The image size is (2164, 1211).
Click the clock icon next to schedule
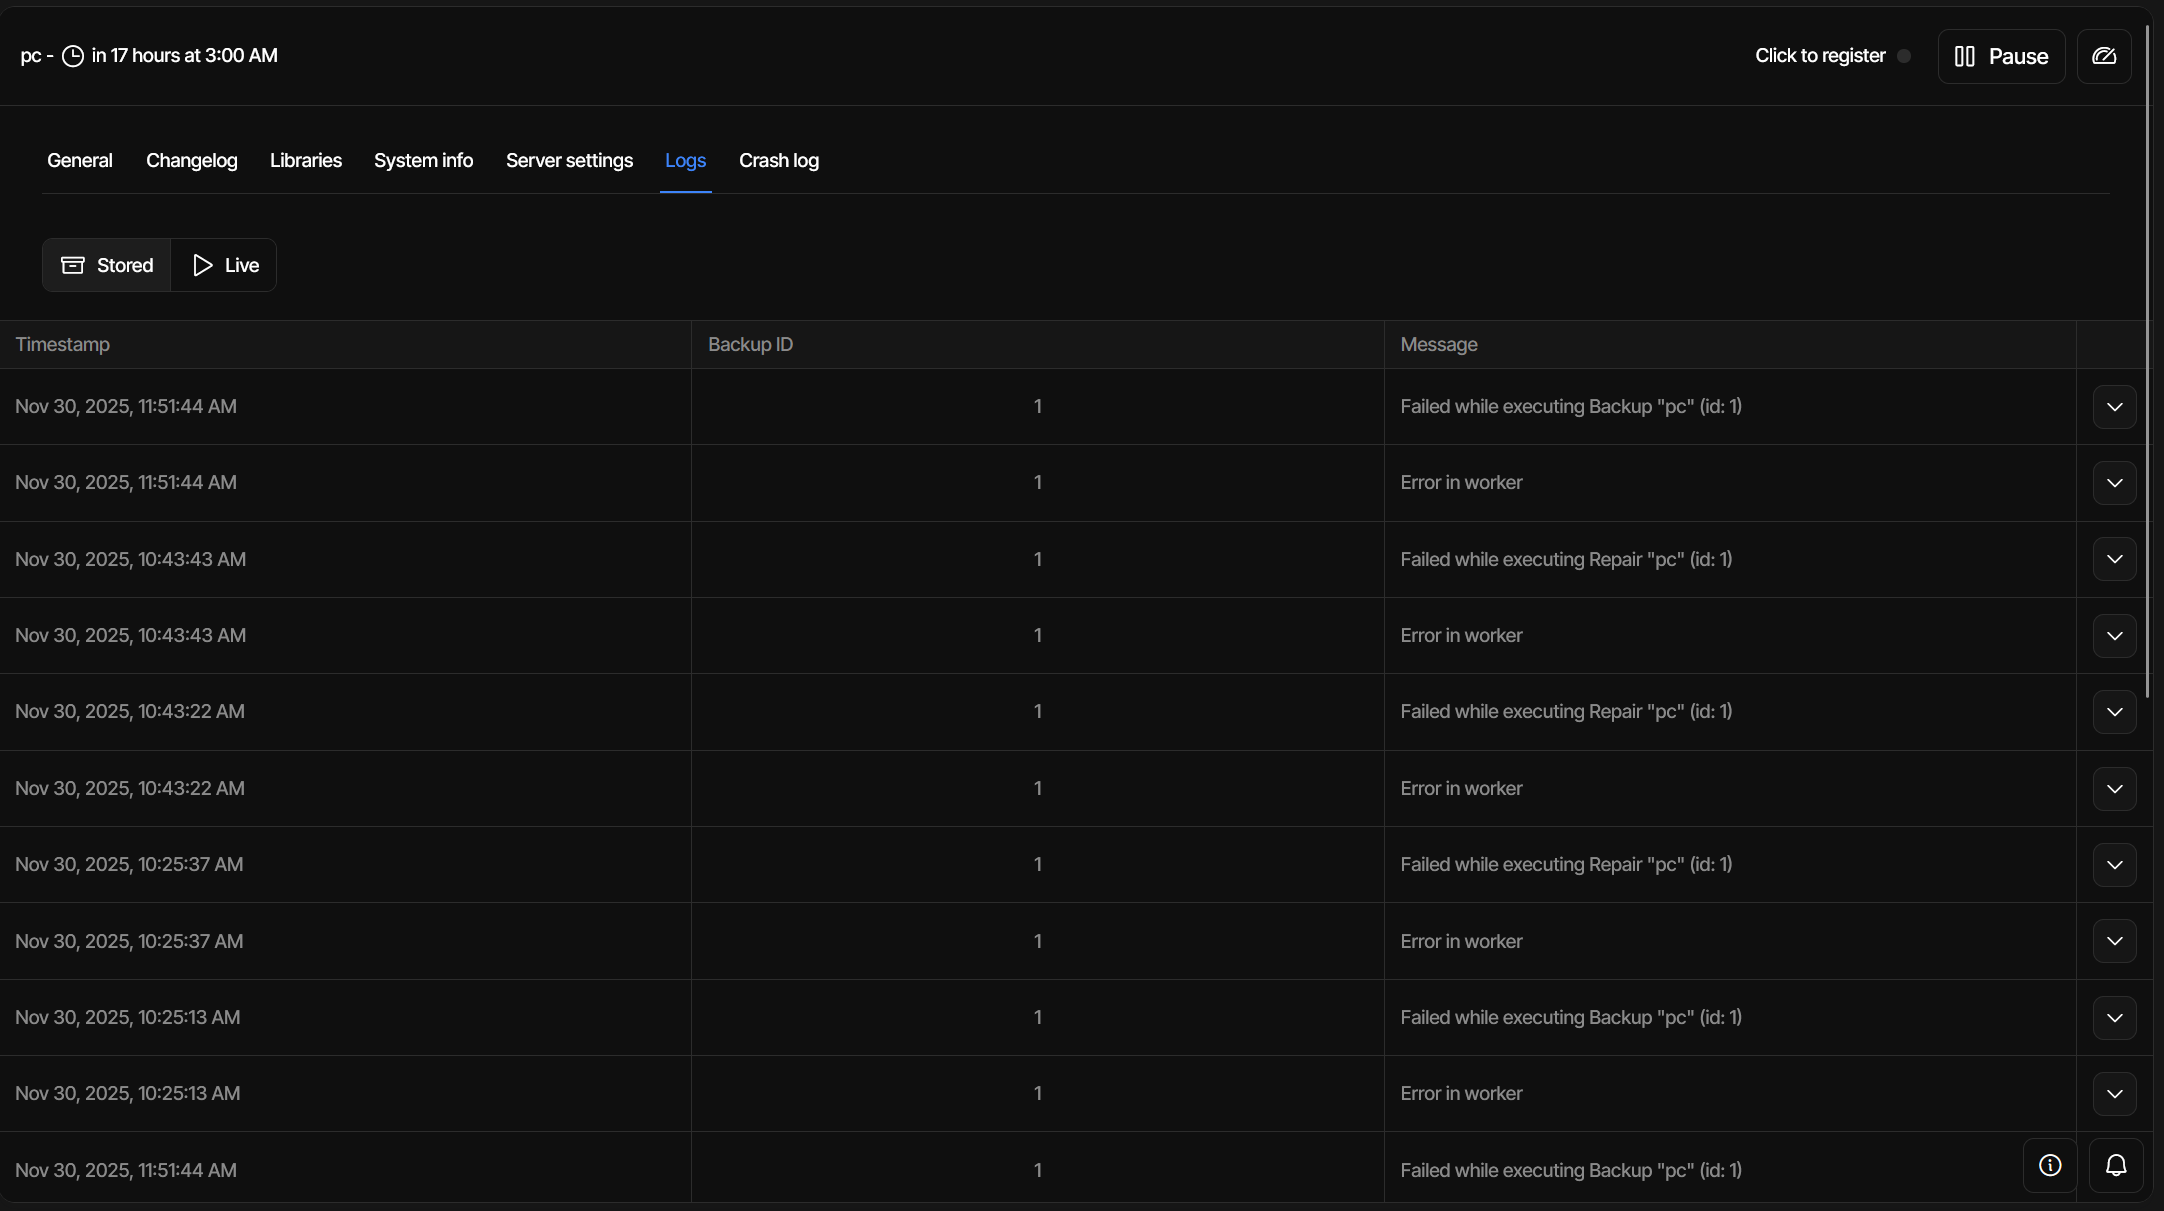click(x=73, y=56)
